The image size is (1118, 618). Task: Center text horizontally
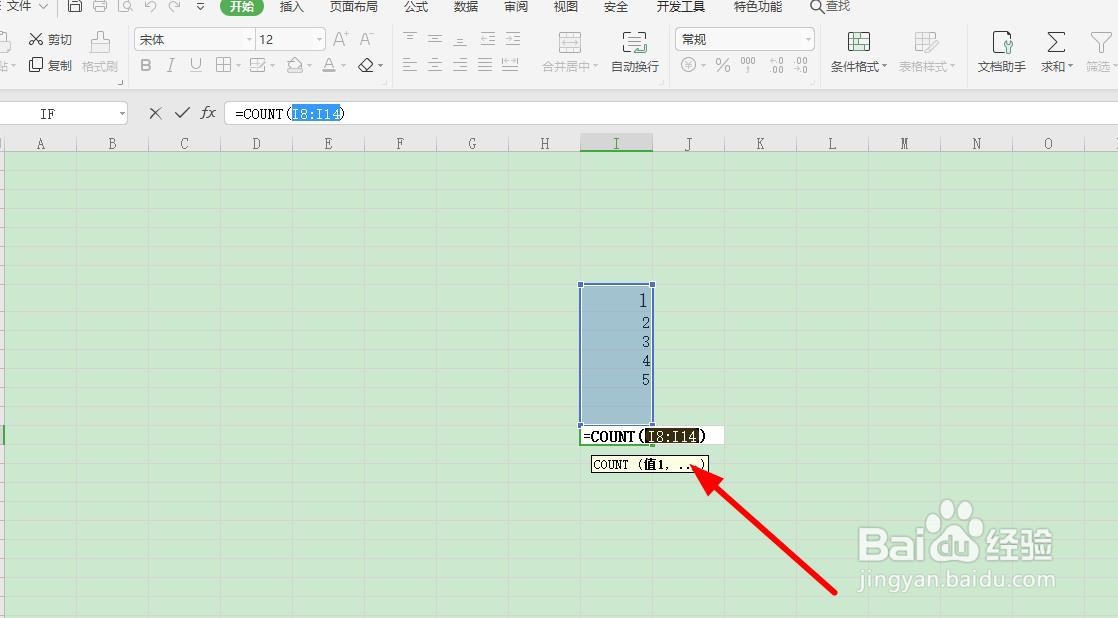tap(435, 65)
